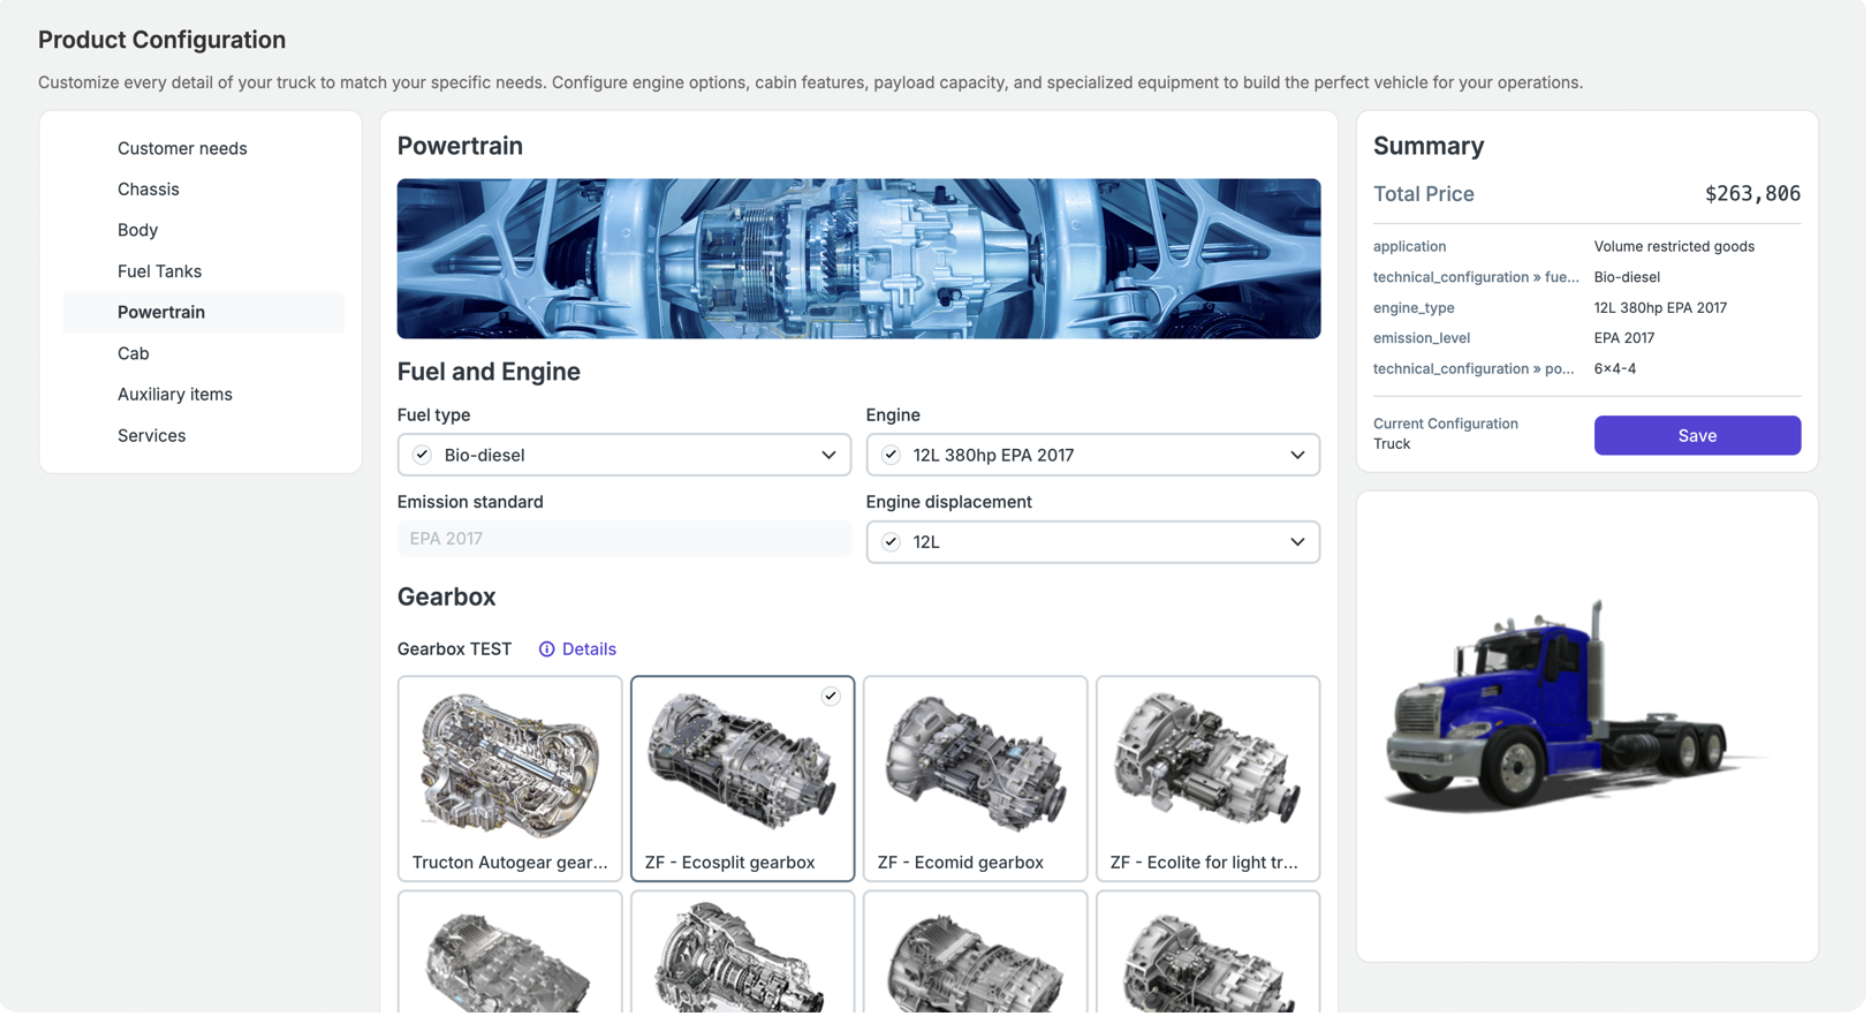Open the Customer needs section

coord(182,148)
